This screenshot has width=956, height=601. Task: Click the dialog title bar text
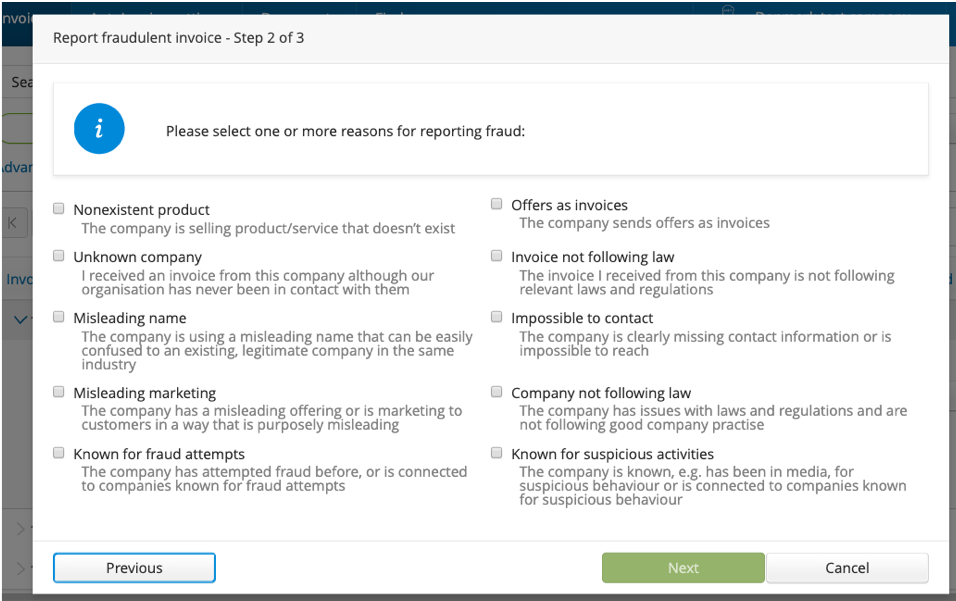tap(178, 38)
